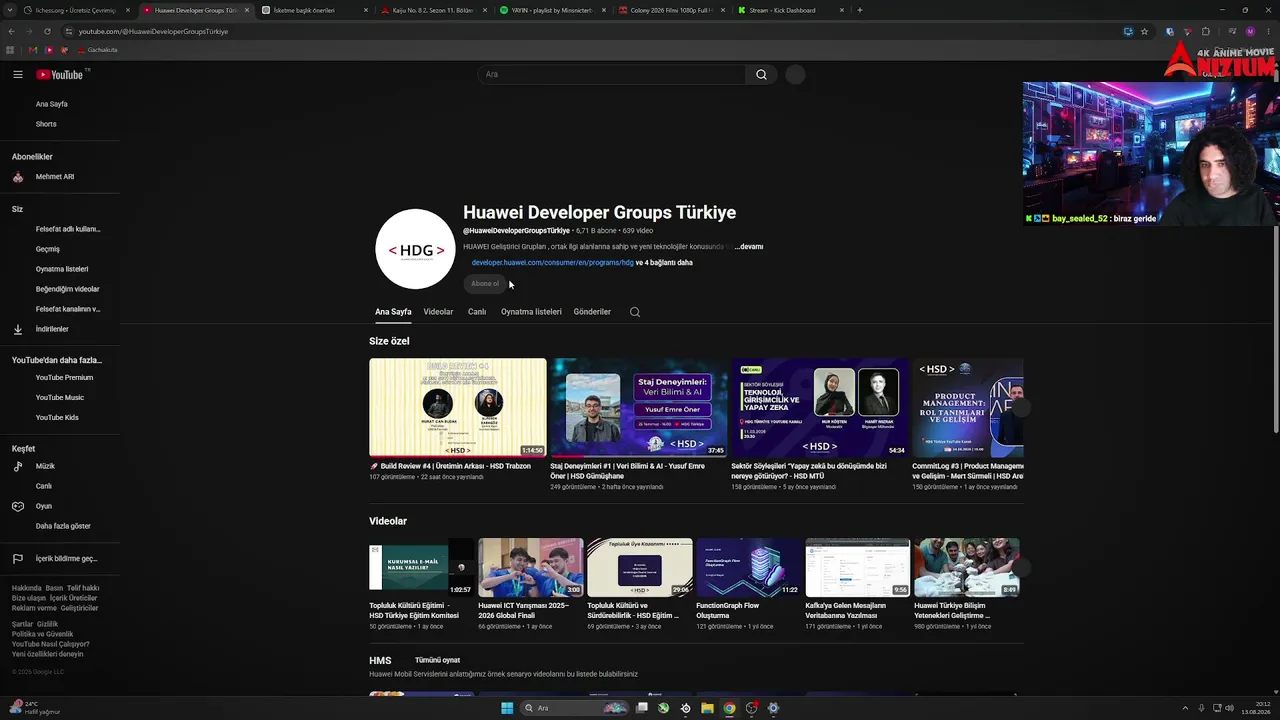Open the Müzik explore category
This screenshot has height=720, width=1280.
45,466
